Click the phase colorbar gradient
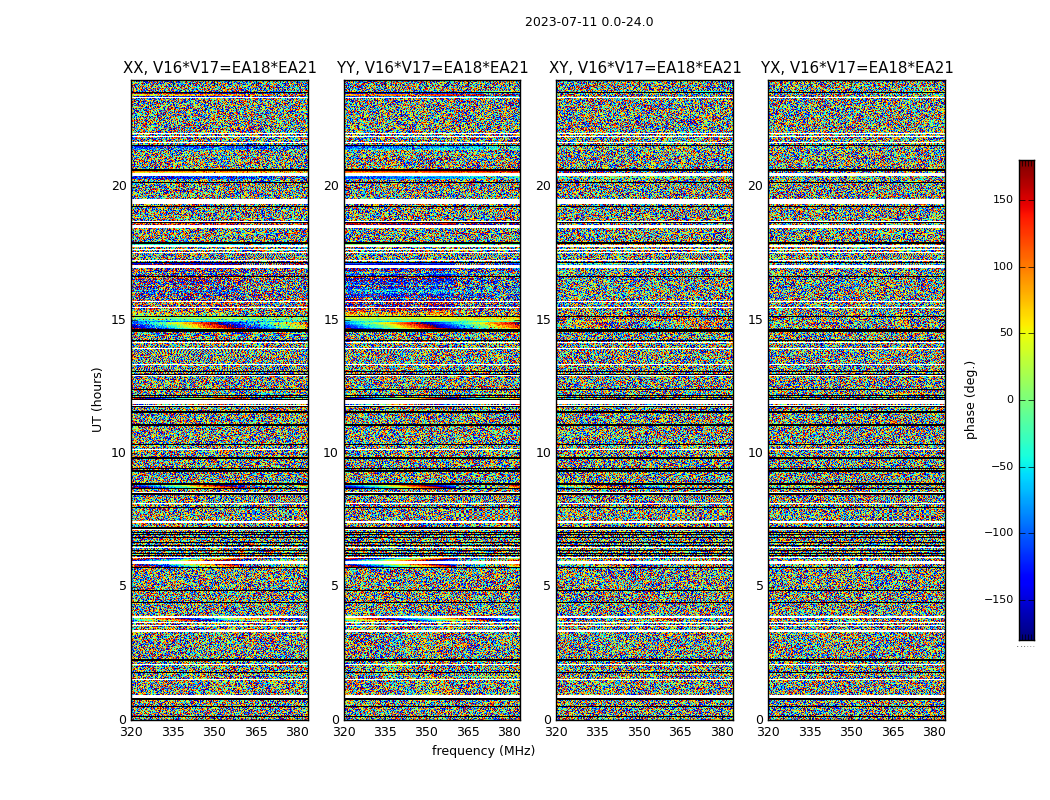The width and height of the screenshot is (1050, 800). click(x=1027, y=400)
